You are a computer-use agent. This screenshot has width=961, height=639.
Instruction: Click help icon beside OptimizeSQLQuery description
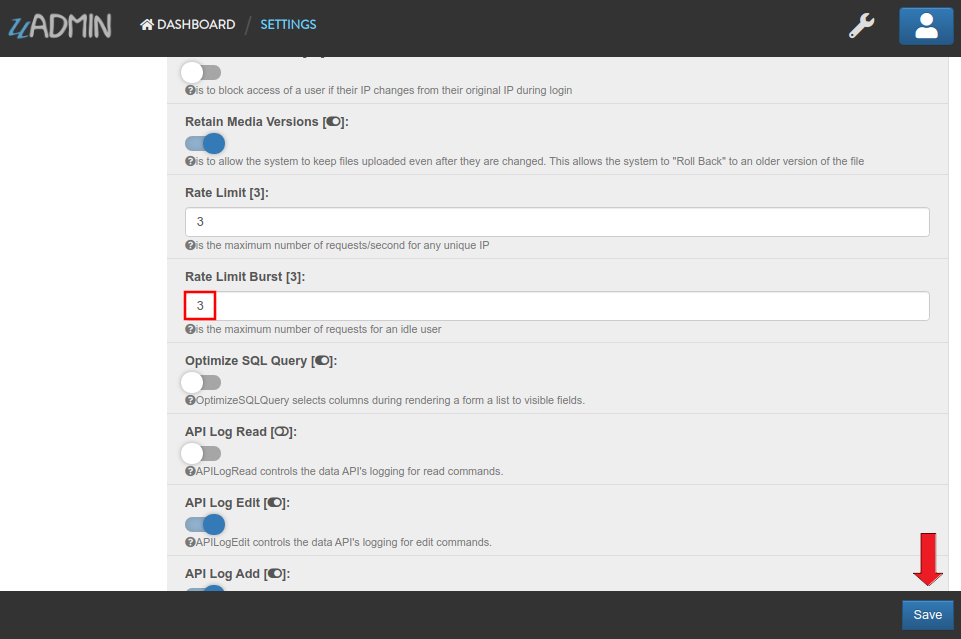[190, 400]
